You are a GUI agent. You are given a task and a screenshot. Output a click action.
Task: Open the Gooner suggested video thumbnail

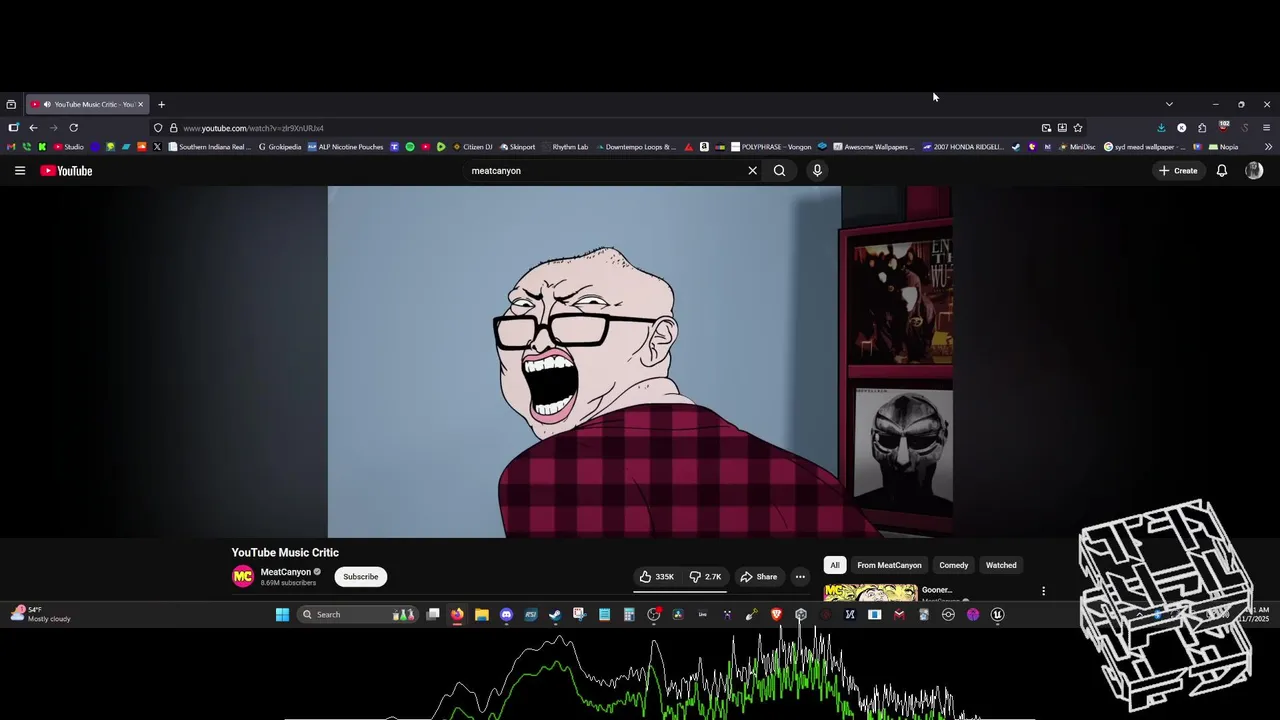tap(870, 593)
